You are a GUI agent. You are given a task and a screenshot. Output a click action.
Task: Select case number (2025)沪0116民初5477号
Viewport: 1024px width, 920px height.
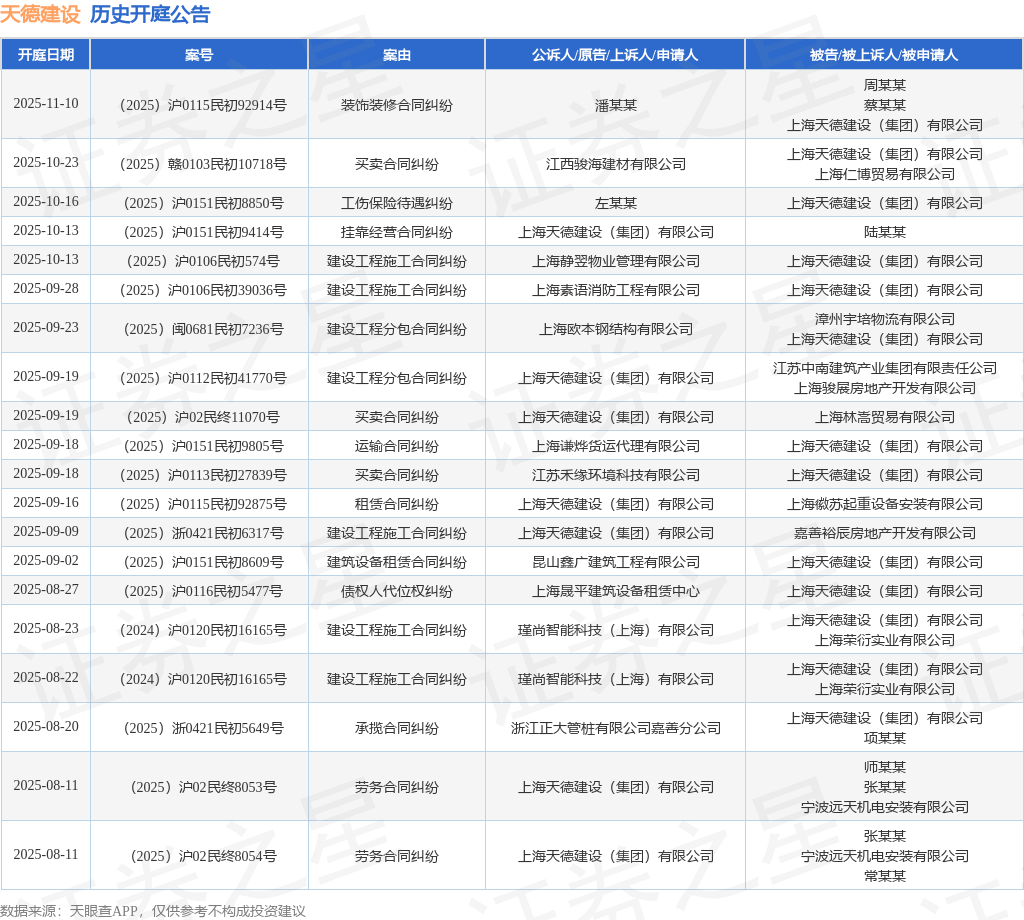point(203,591)
